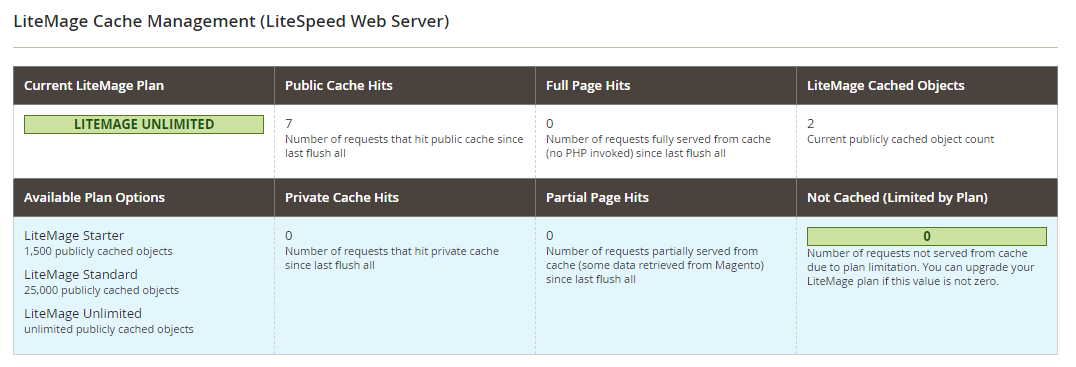Select 'unlimited publicly cached objects' text

(x=109, y=329)
